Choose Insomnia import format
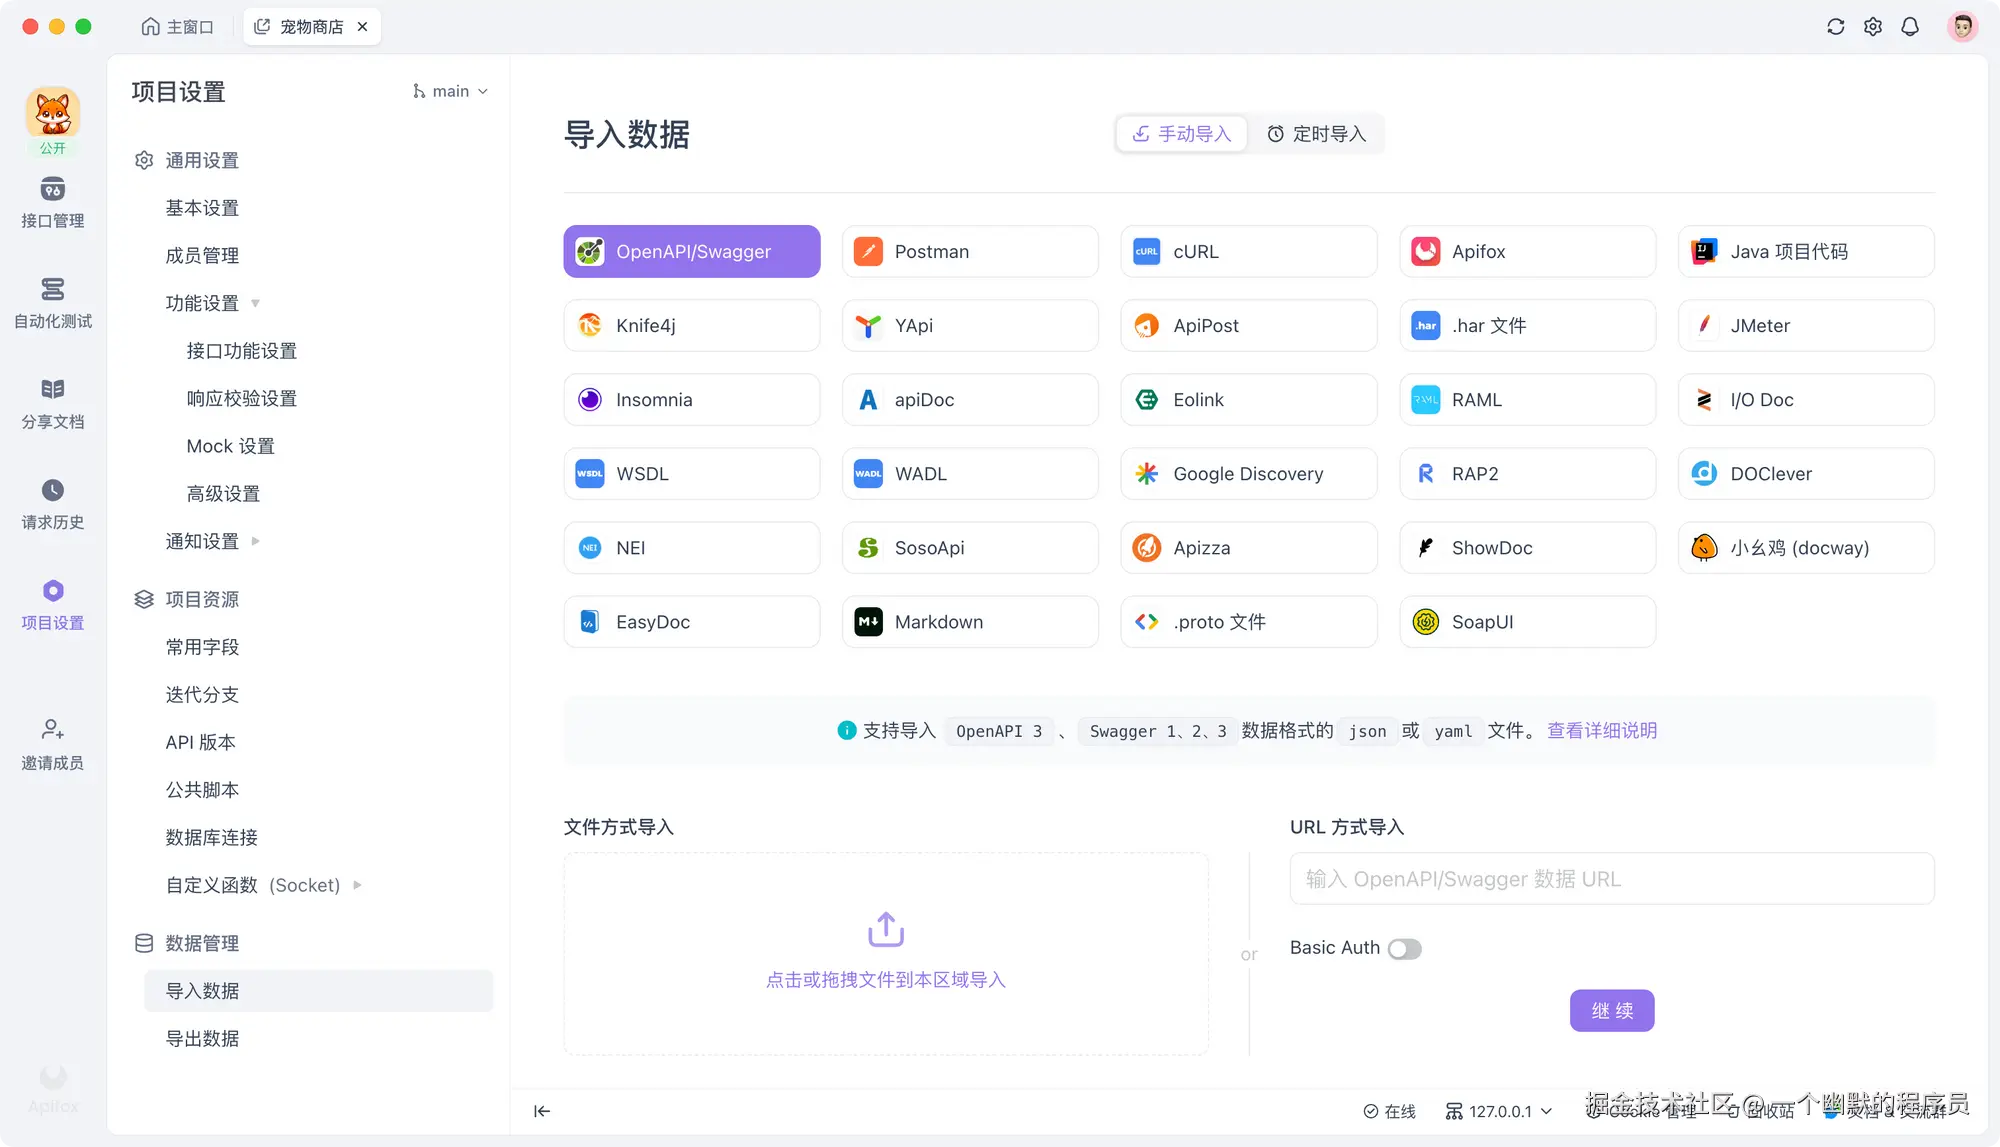This screenshot has height=1147, width=2000. [692, 400]
